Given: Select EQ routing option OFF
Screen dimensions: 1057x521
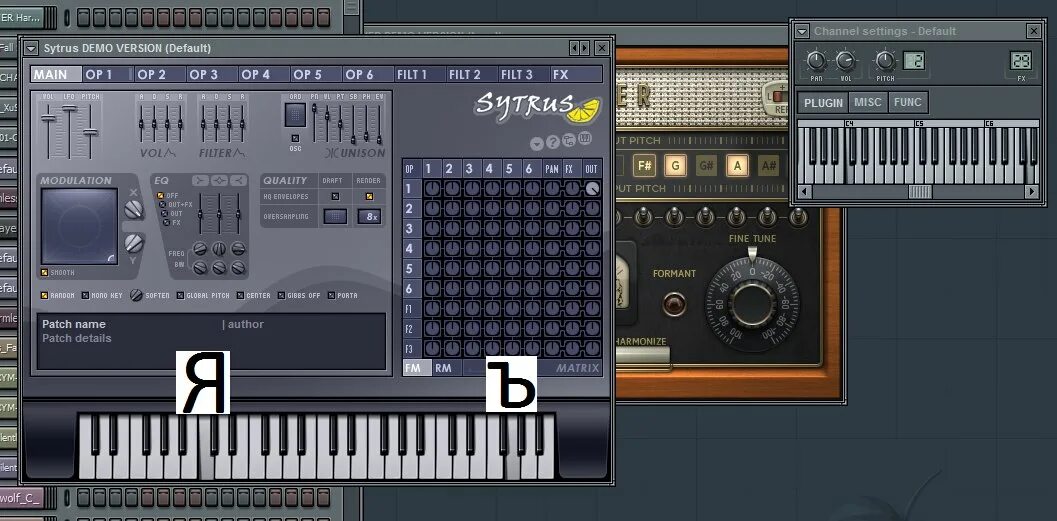Looking at the screenshot, I should [160, 195].
